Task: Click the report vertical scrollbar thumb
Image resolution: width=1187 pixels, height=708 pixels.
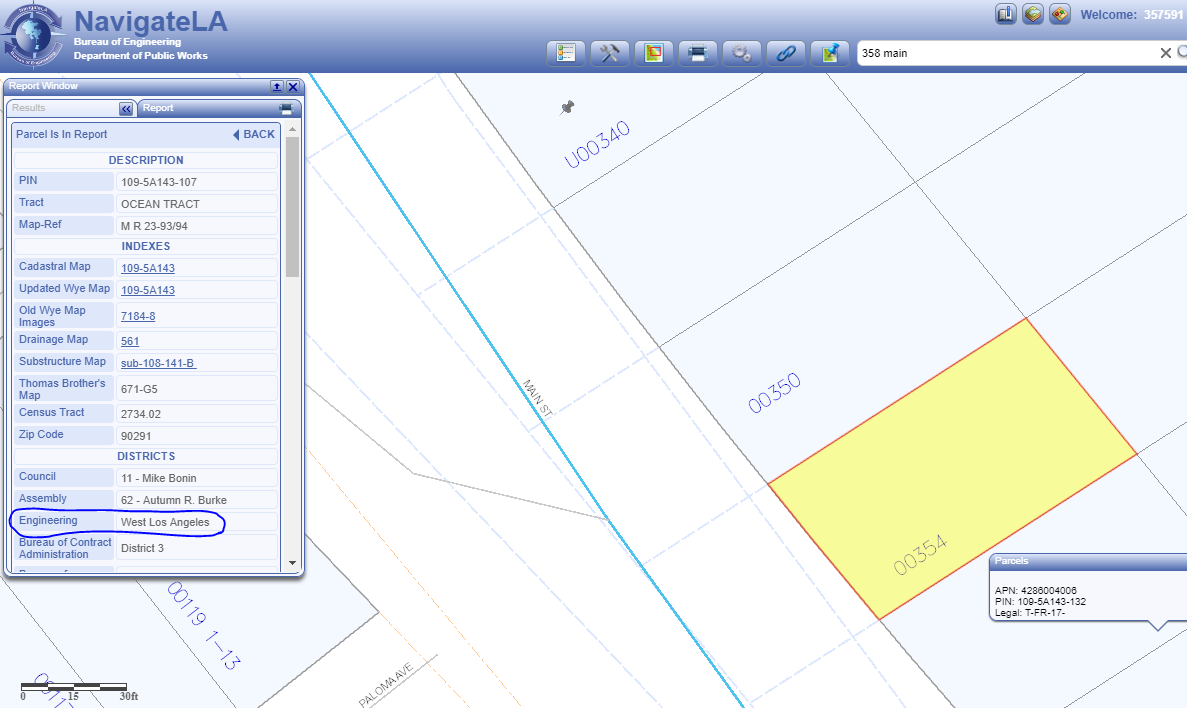Action: point(293,206)
